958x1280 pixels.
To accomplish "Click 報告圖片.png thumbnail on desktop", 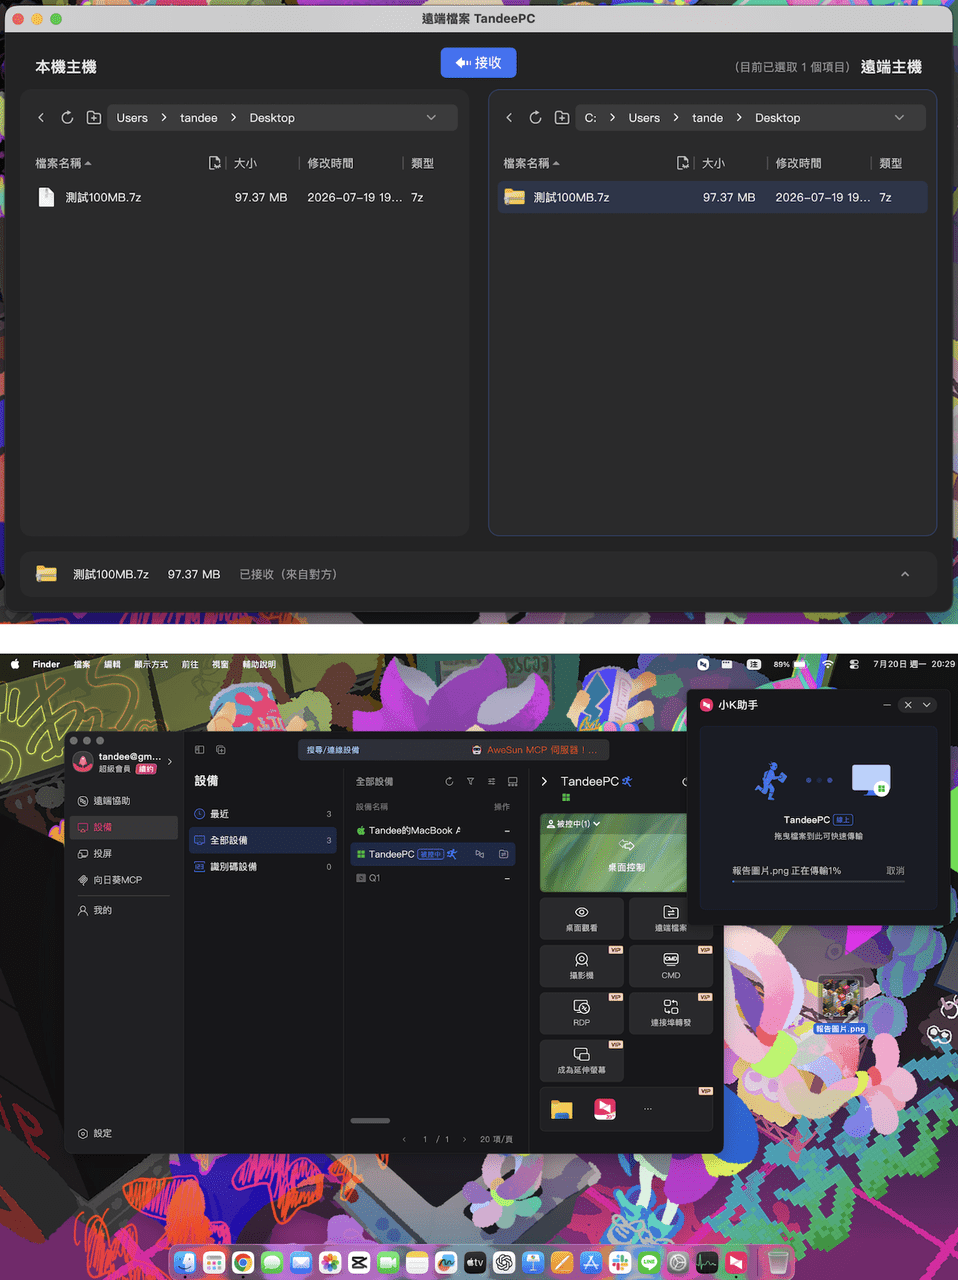I will tap(840, 1000).
